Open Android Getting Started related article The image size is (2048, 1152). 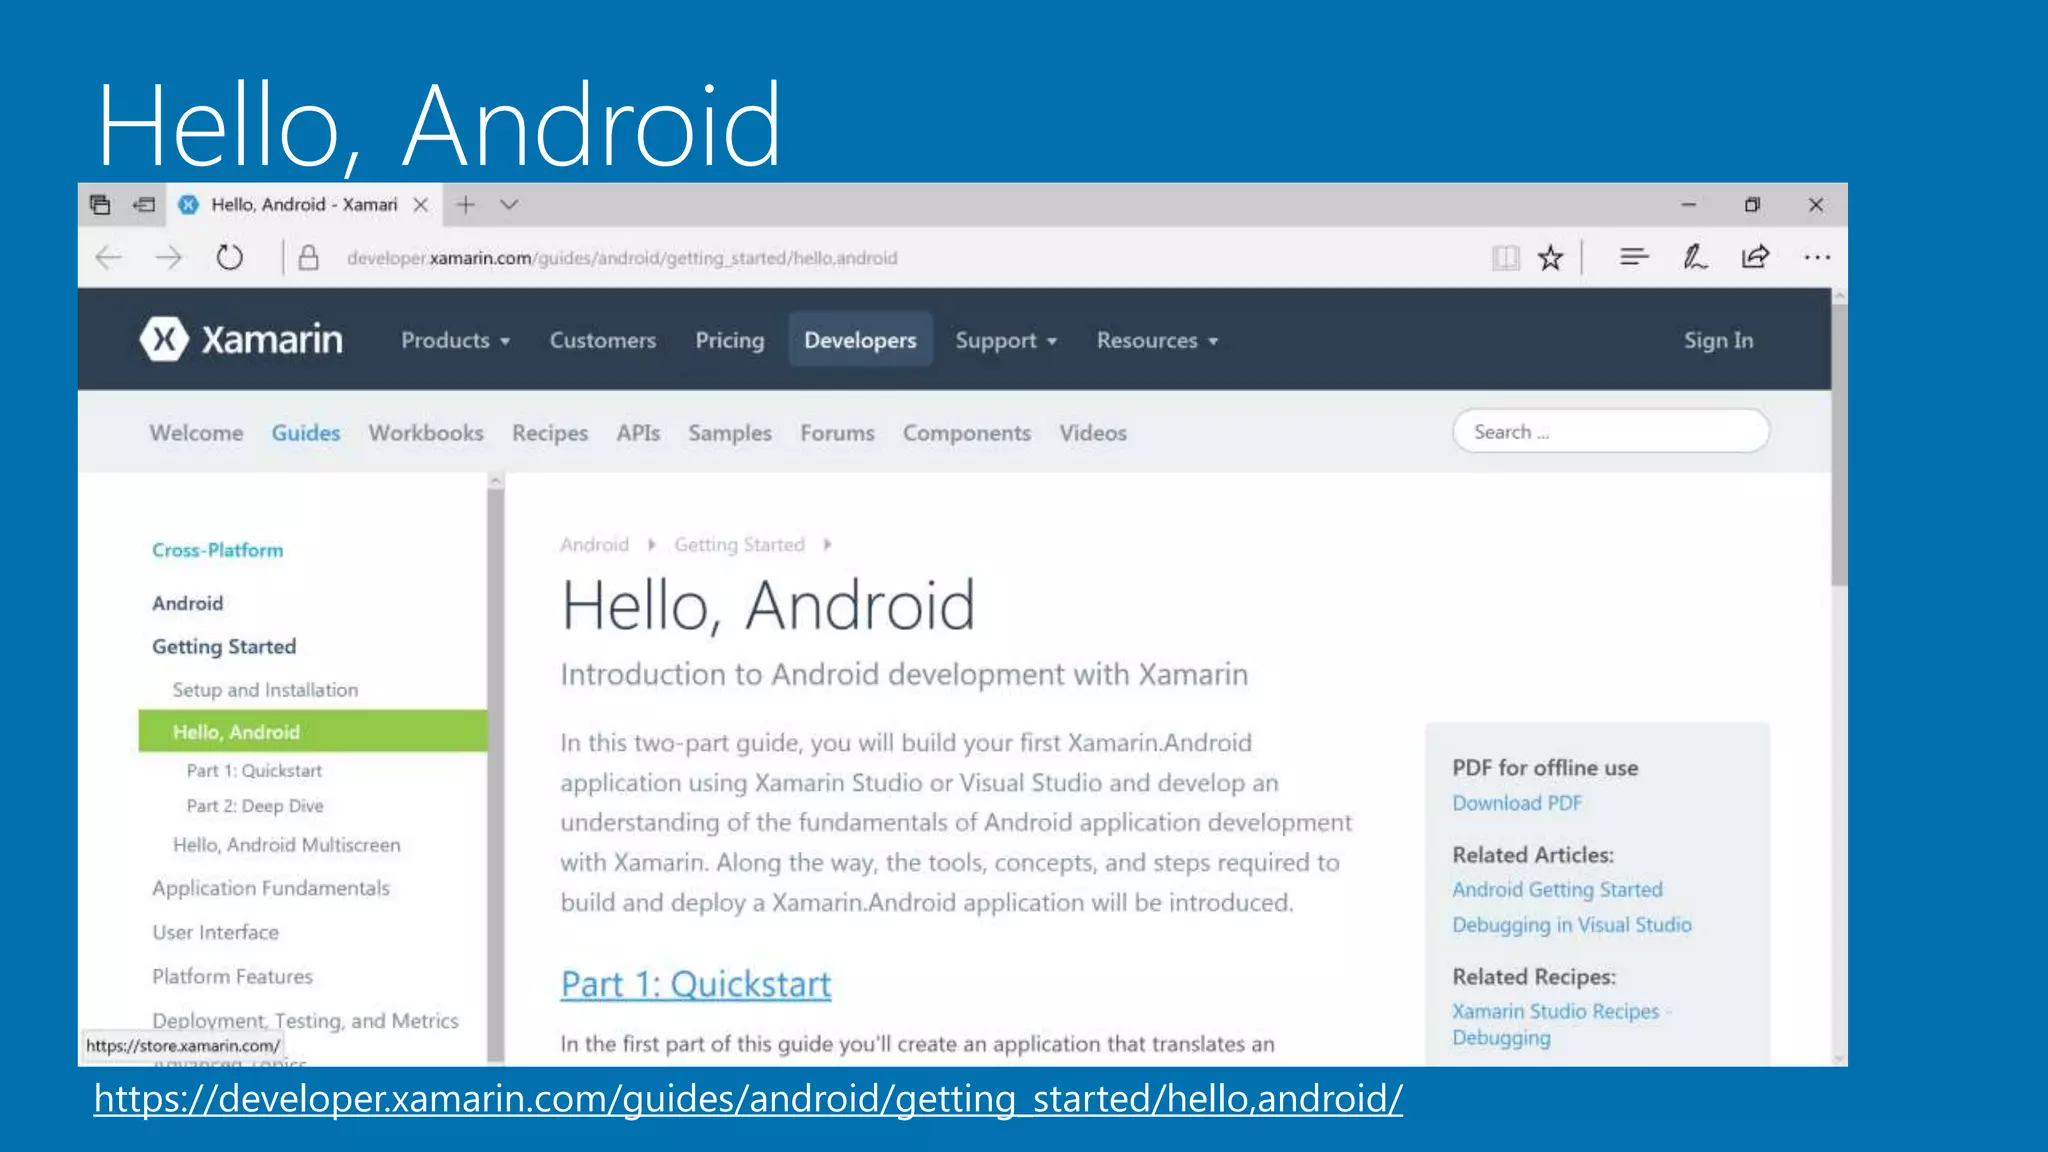1557,890
